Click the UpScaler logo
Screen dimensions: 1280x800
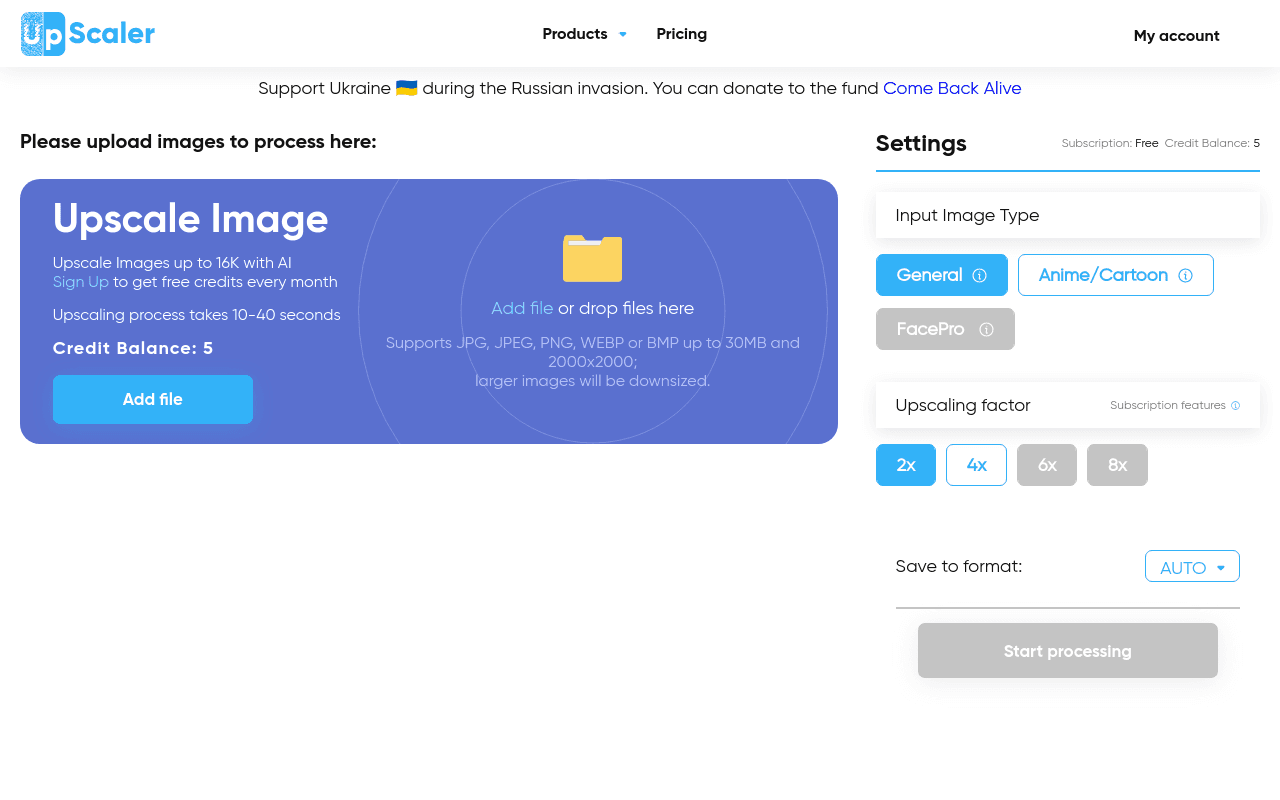(x=88, y=34)
